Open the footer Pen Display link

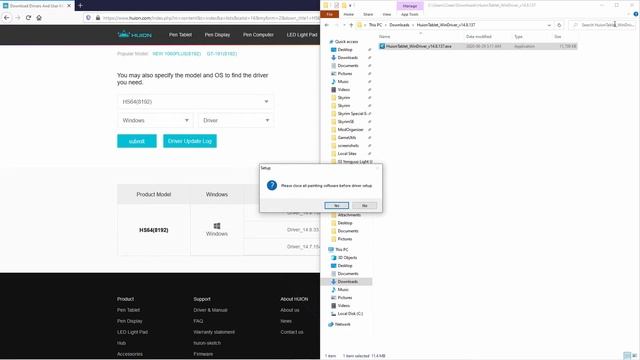[x=129, y=321]
